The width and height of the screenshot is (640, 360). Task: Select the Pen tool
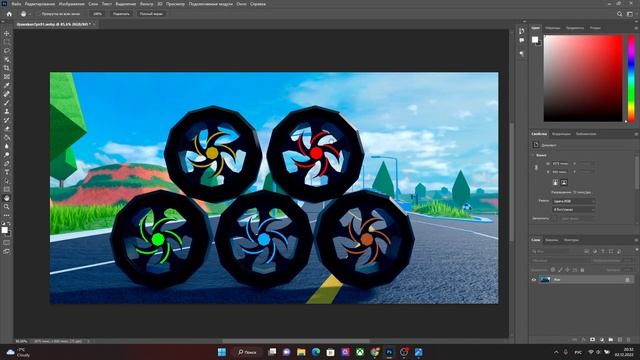pyautogui.click(x=7, y=163)
